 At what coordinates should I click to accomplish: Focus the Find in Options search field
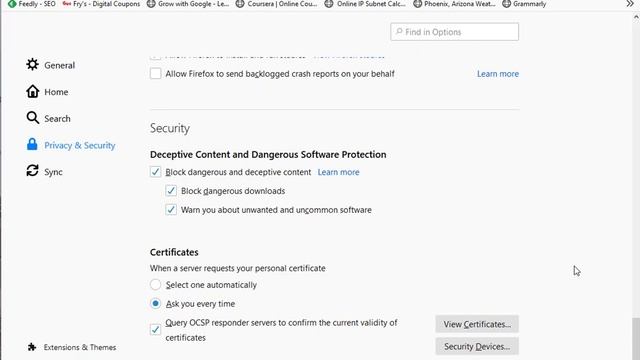454,32
